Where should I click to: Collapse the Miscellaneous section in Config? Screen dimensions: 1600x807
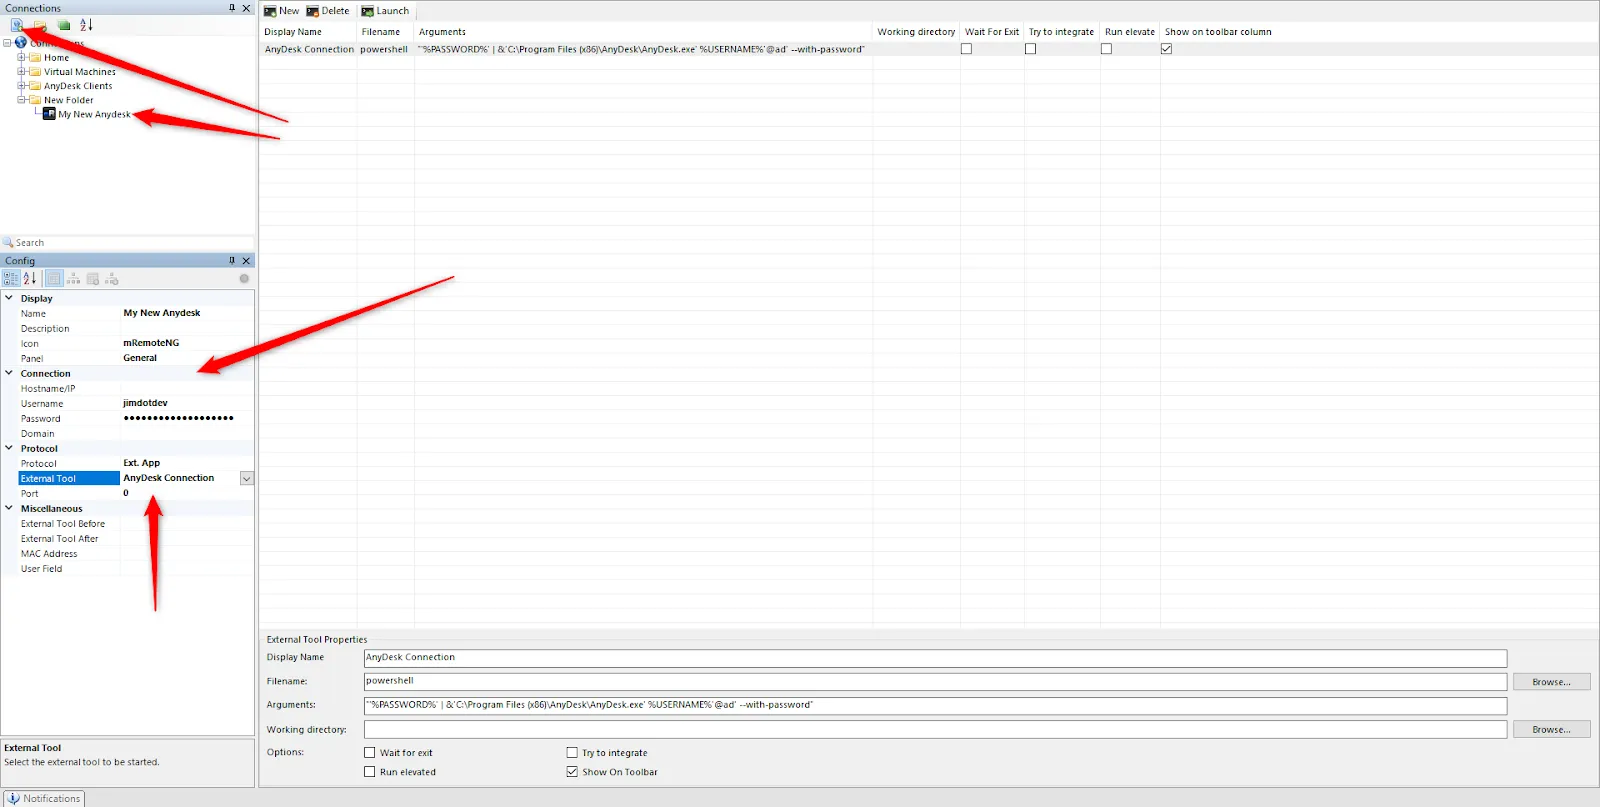9,508
